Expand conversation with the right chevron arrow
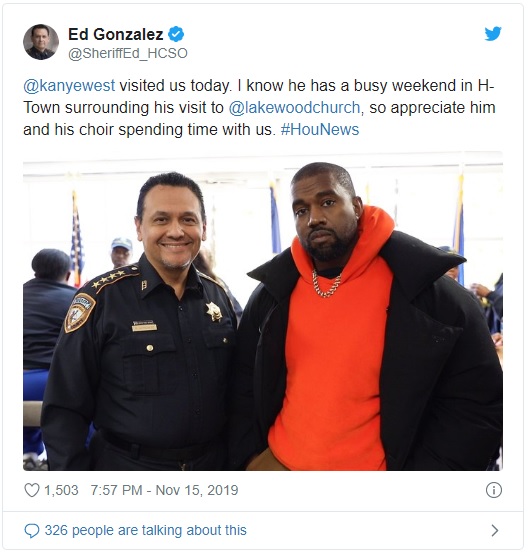This screenshot has width=531, height=557. point(494,531)
